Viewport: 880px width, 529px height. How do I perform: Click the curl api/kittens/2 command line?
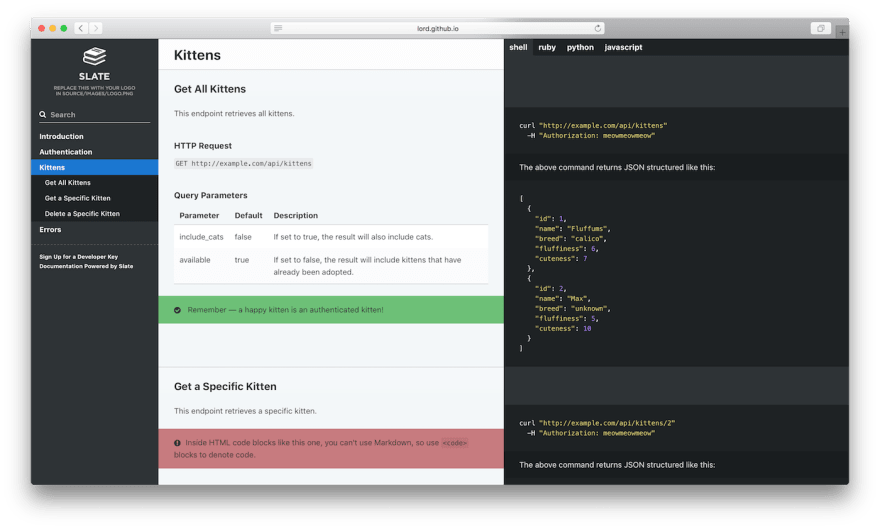pos(597,423)
